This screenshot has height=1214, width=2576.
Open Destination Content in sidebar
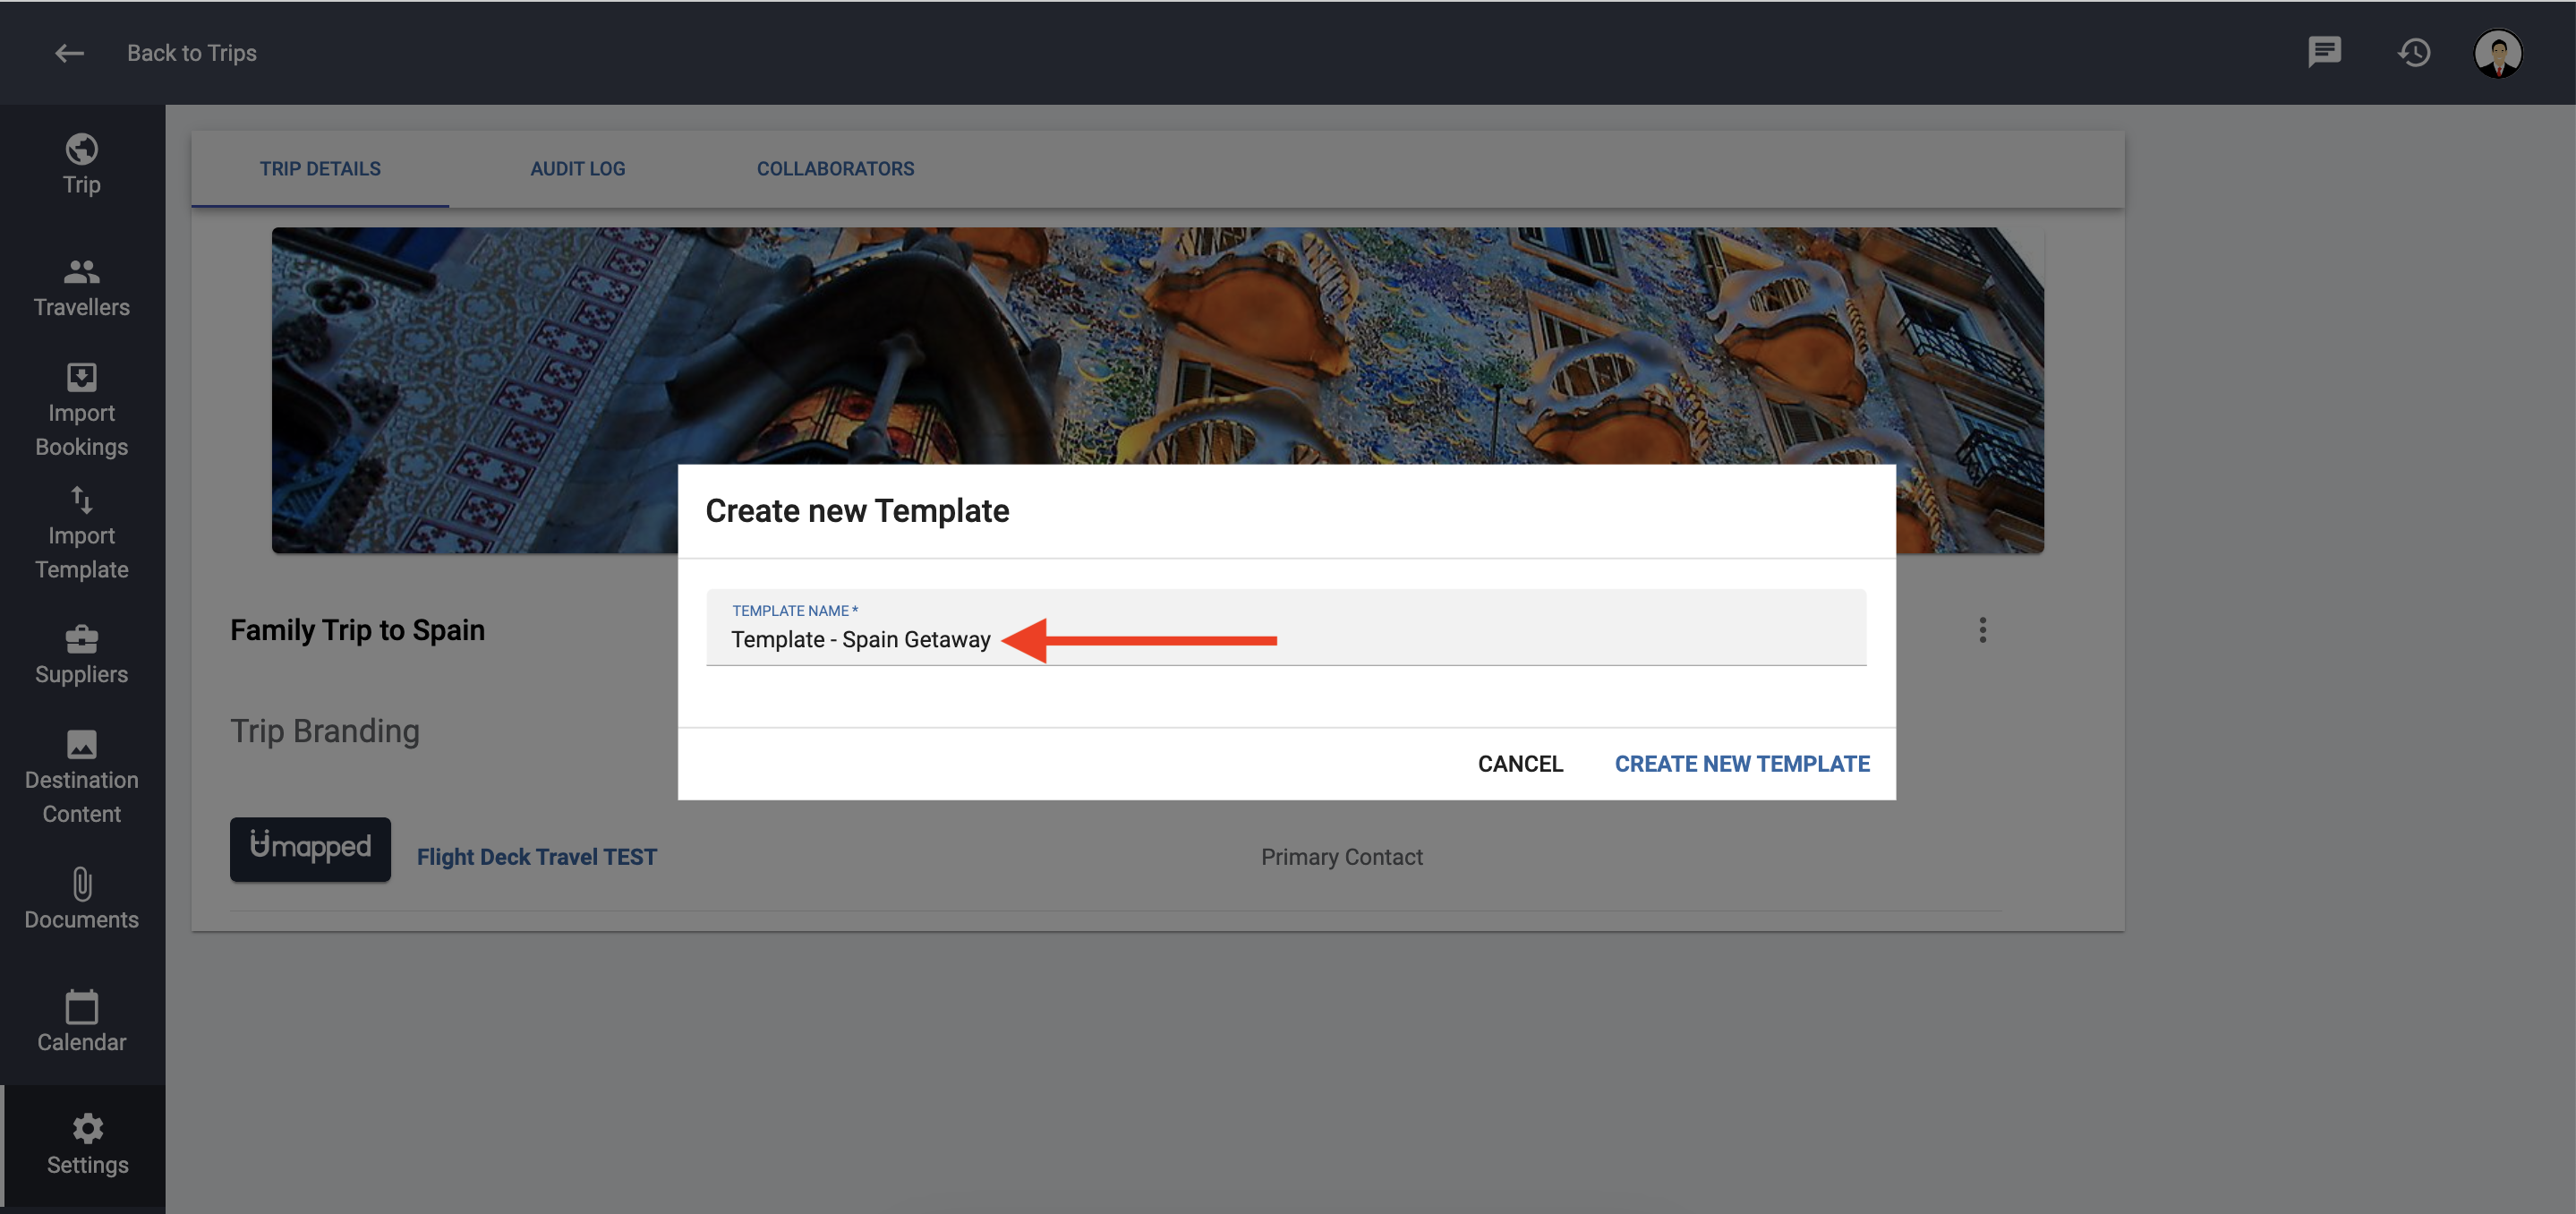(82, 778)
